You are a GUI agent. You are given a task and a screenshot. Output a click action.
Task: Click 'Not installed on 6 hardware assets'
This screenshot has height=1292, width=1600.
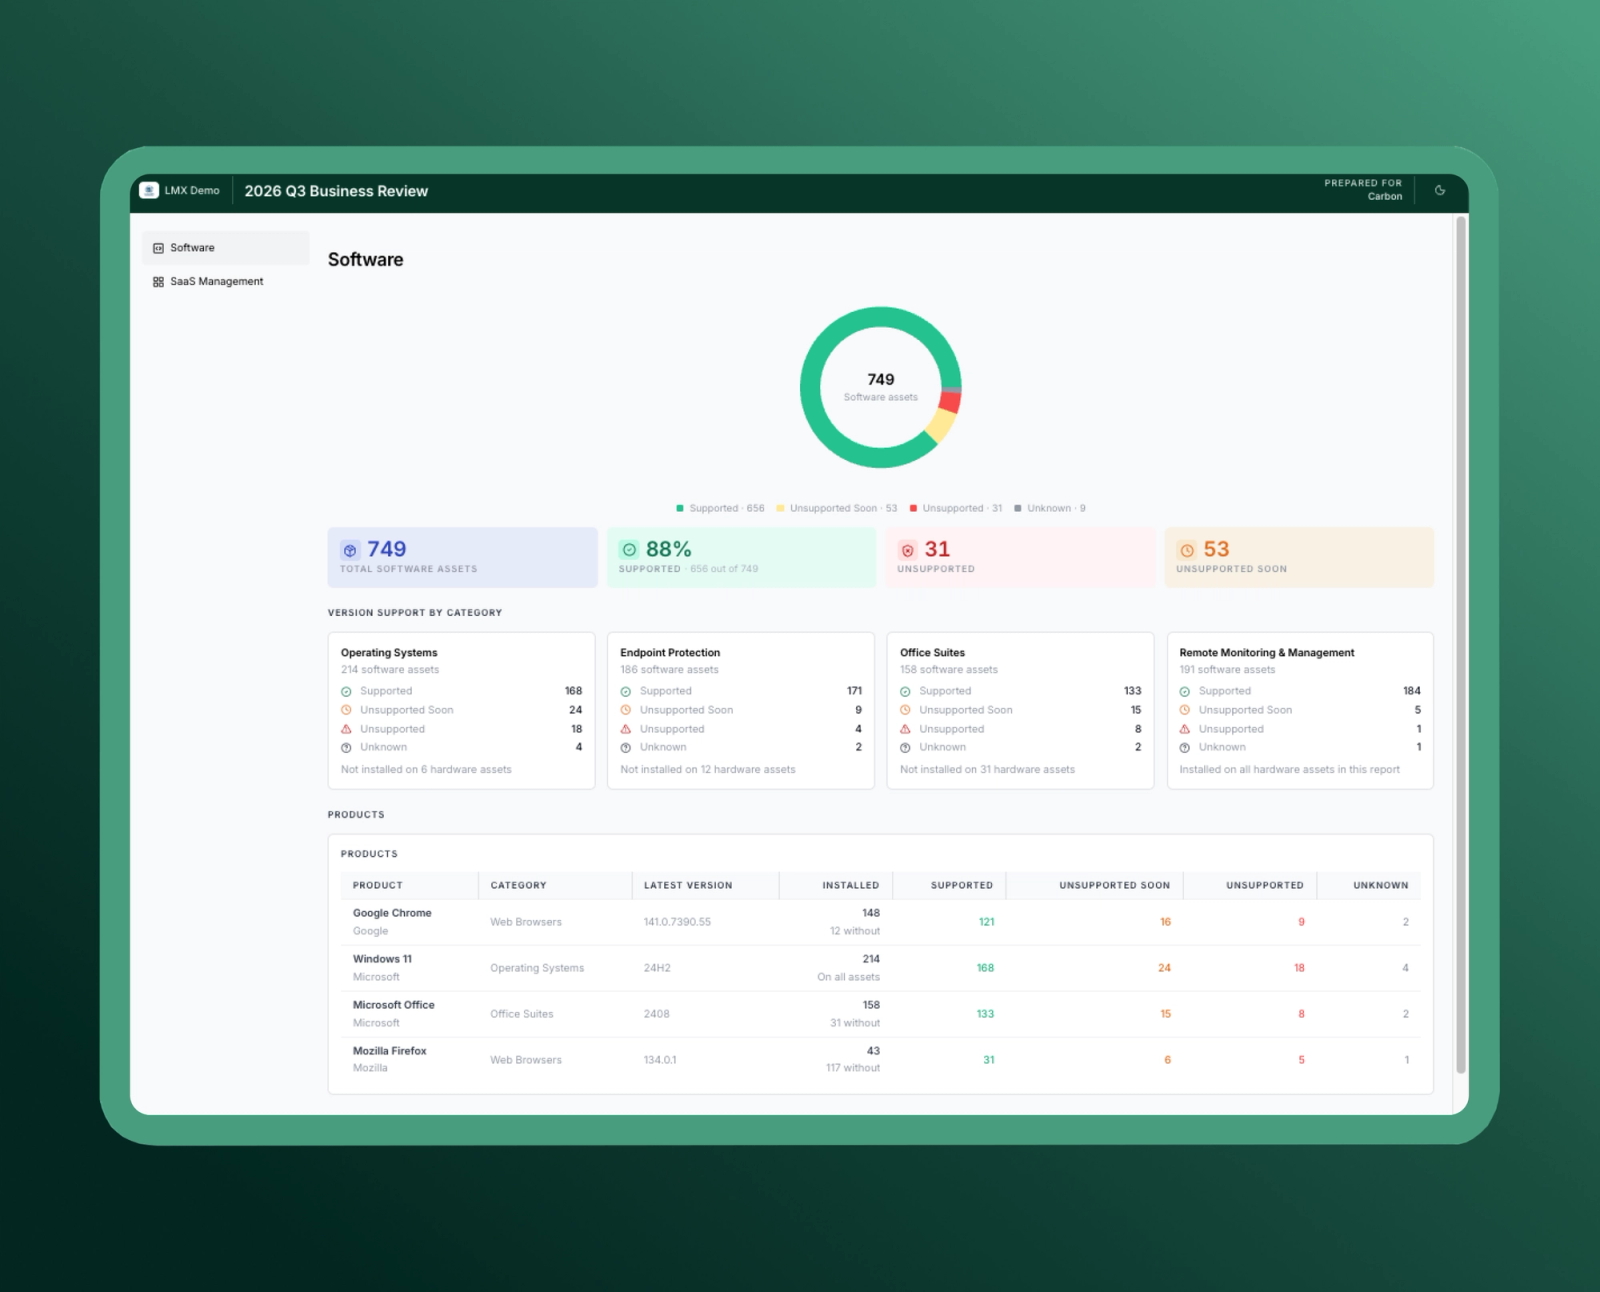[x=426, y=770]
